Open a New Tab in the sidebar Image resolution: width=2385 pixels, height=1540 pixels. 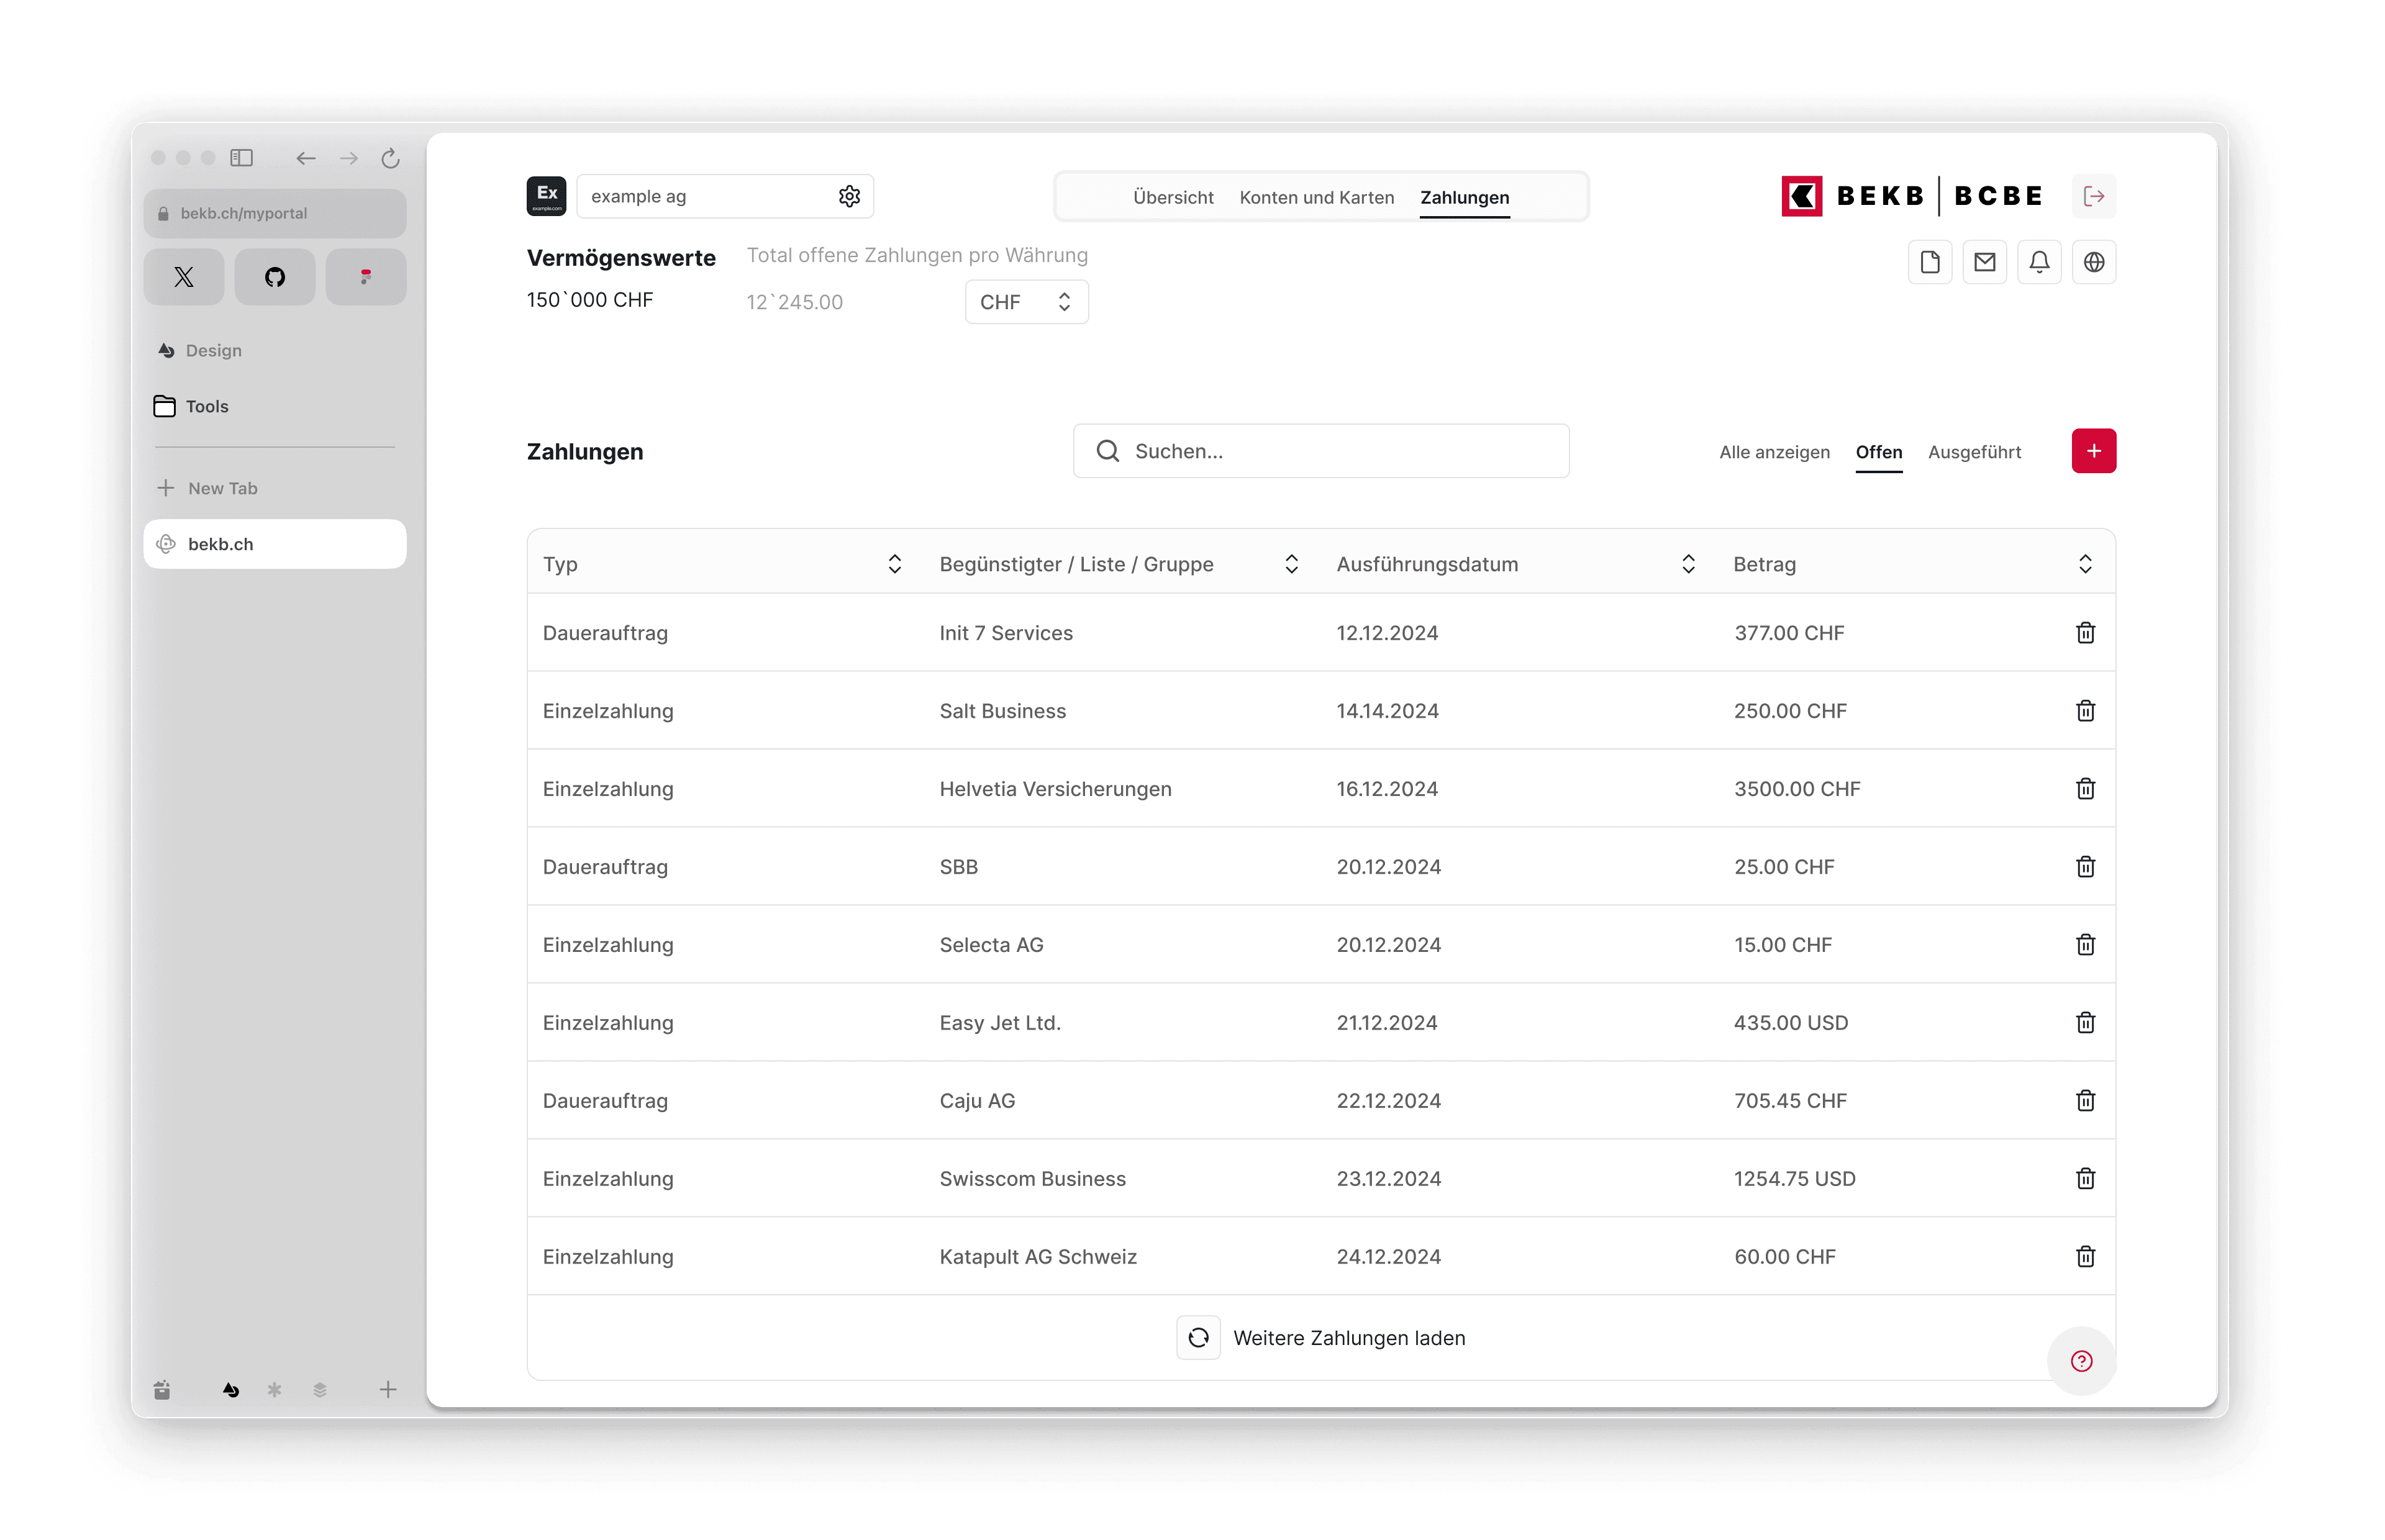click(x=208, y=488)
